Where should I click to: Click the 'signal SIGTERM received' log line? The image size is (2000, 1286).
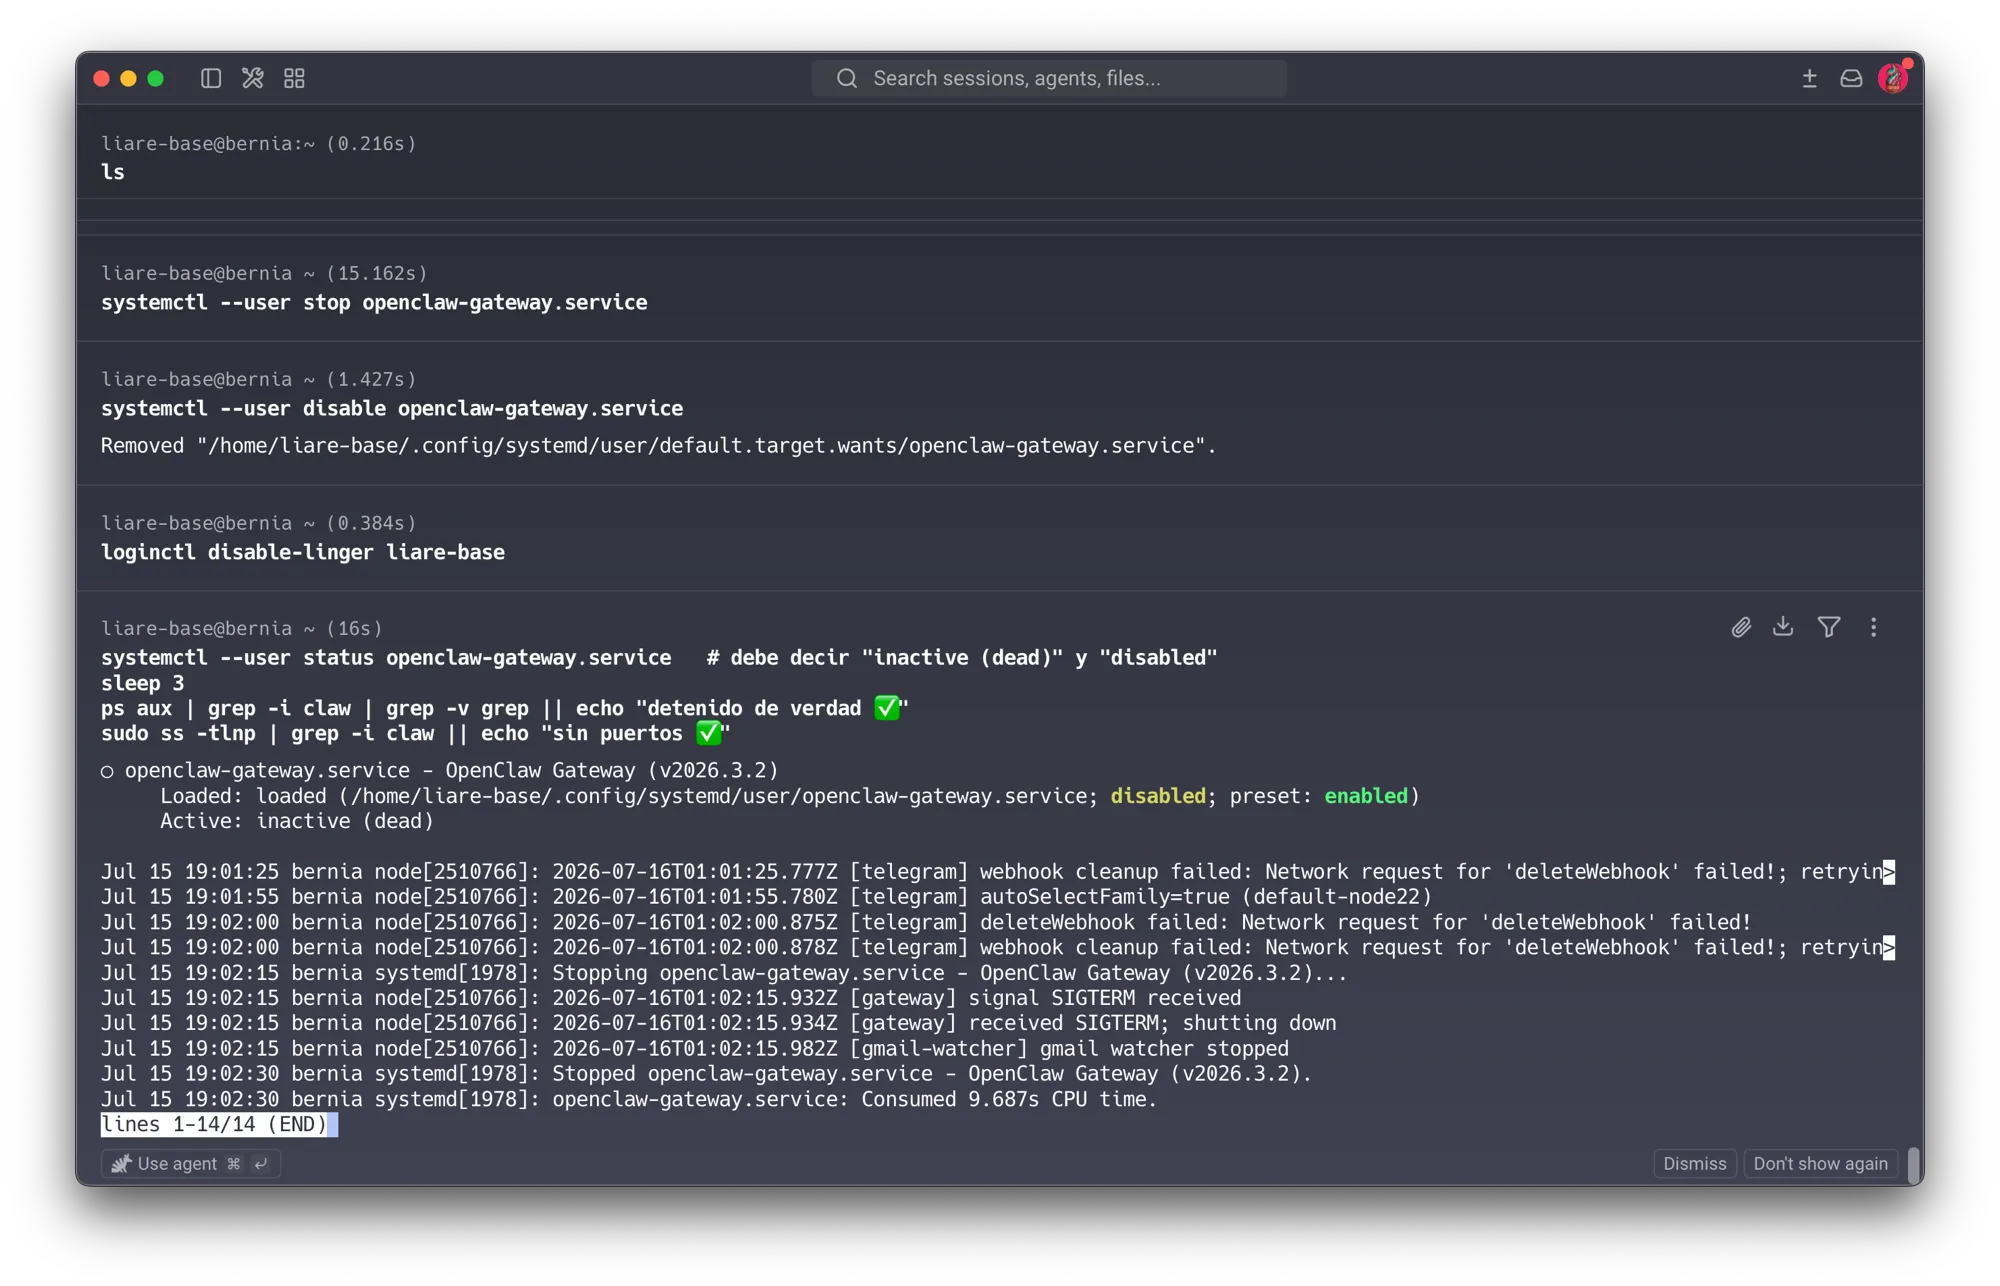(671, 998)
